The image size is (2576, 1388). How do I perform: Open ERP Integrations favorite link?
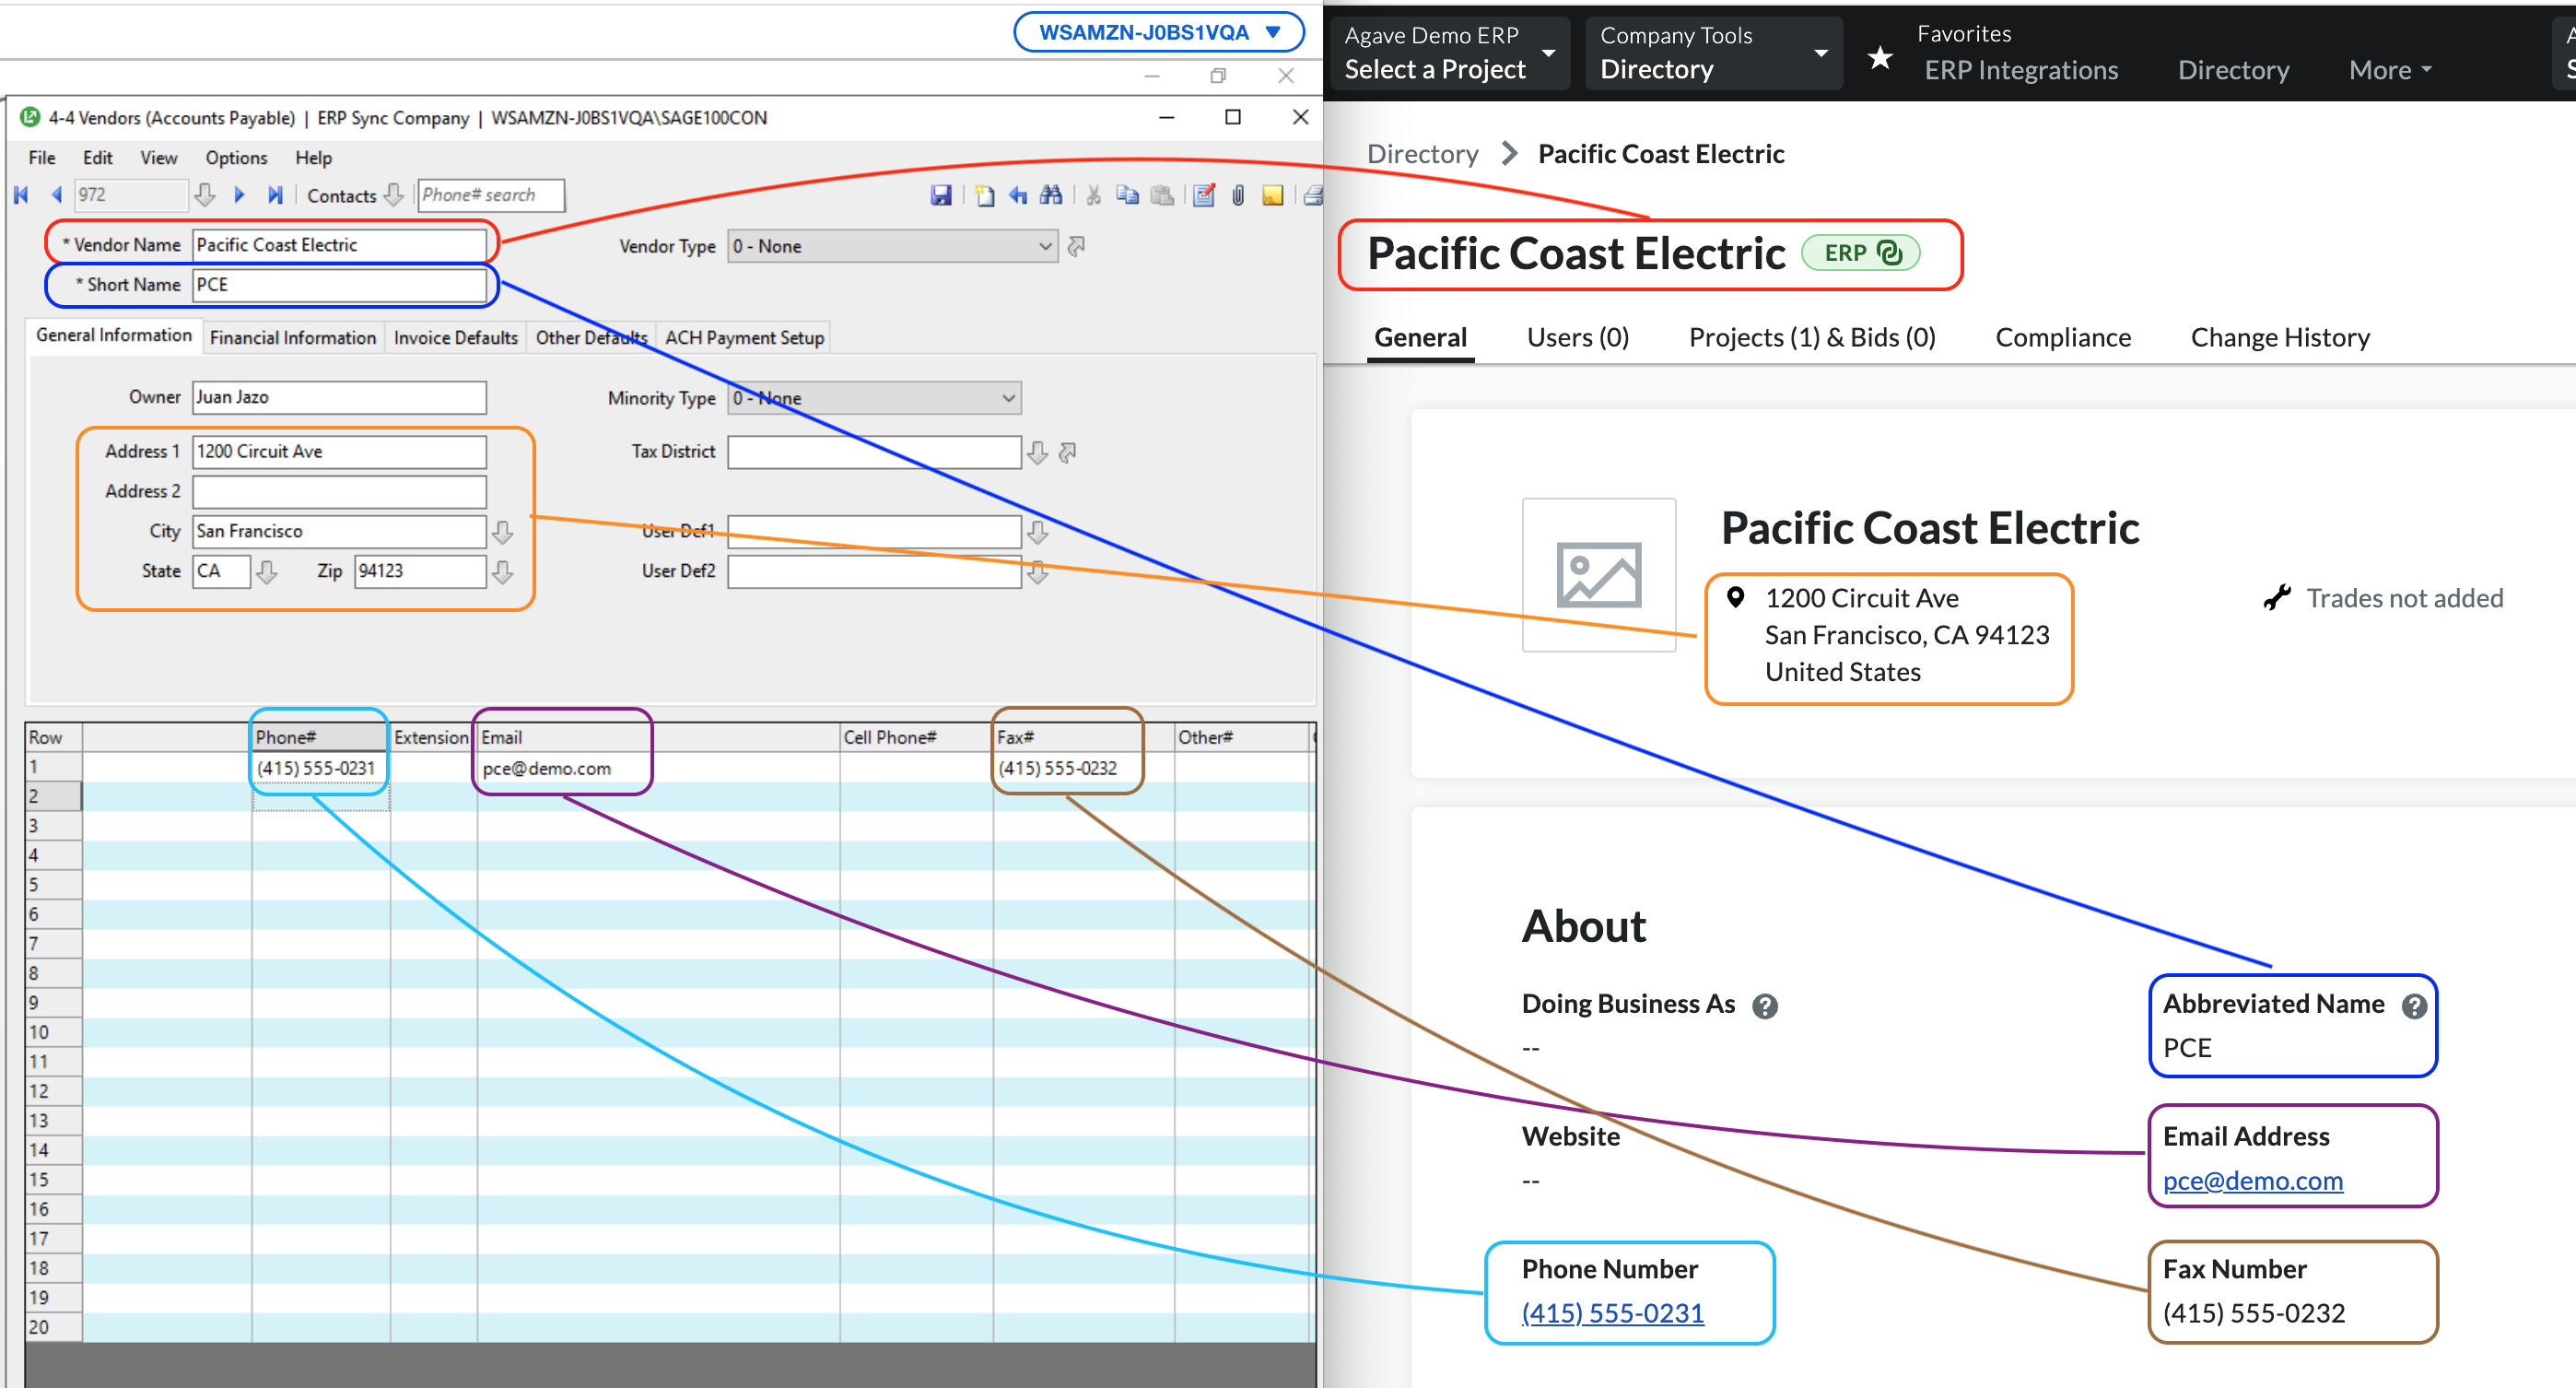point(2021,70)
